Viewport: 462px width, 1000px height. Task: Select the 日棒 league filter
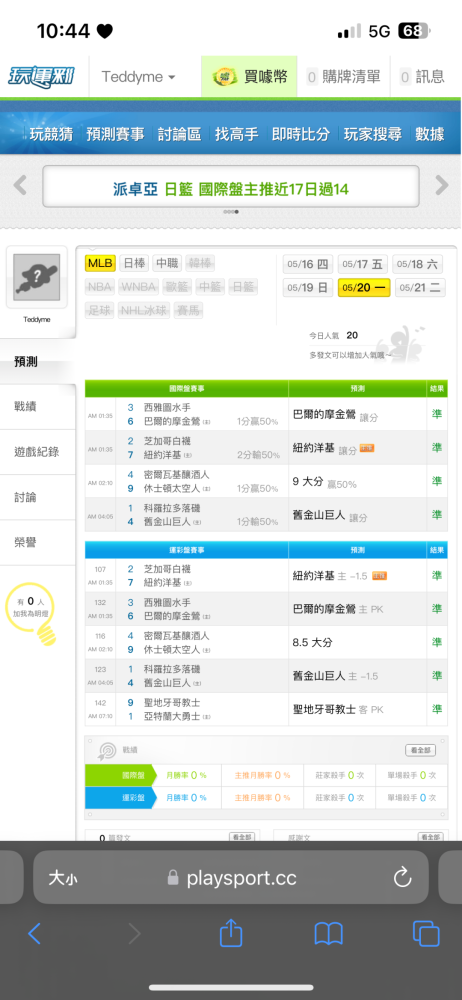point(134,263)
